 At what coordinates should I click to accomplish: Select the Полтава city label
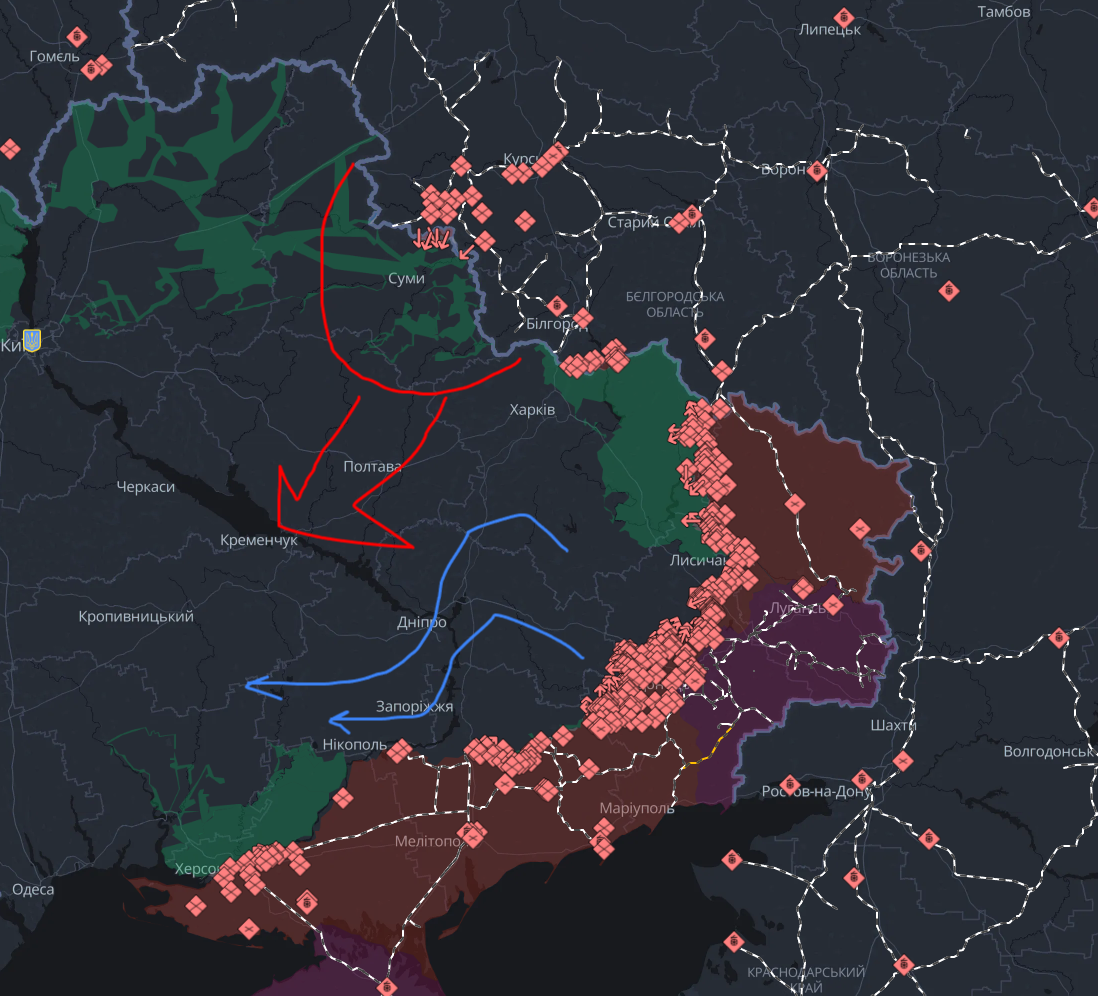tap(372, 467)
